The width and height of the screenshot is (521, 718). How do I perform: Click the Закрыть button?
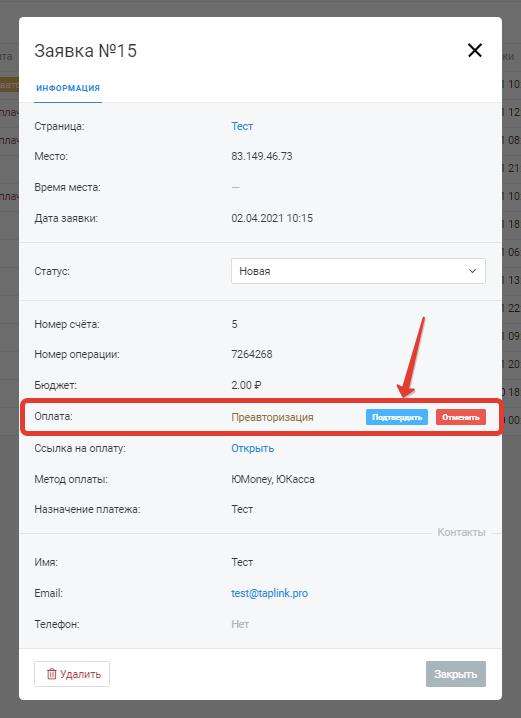(456, 674)
